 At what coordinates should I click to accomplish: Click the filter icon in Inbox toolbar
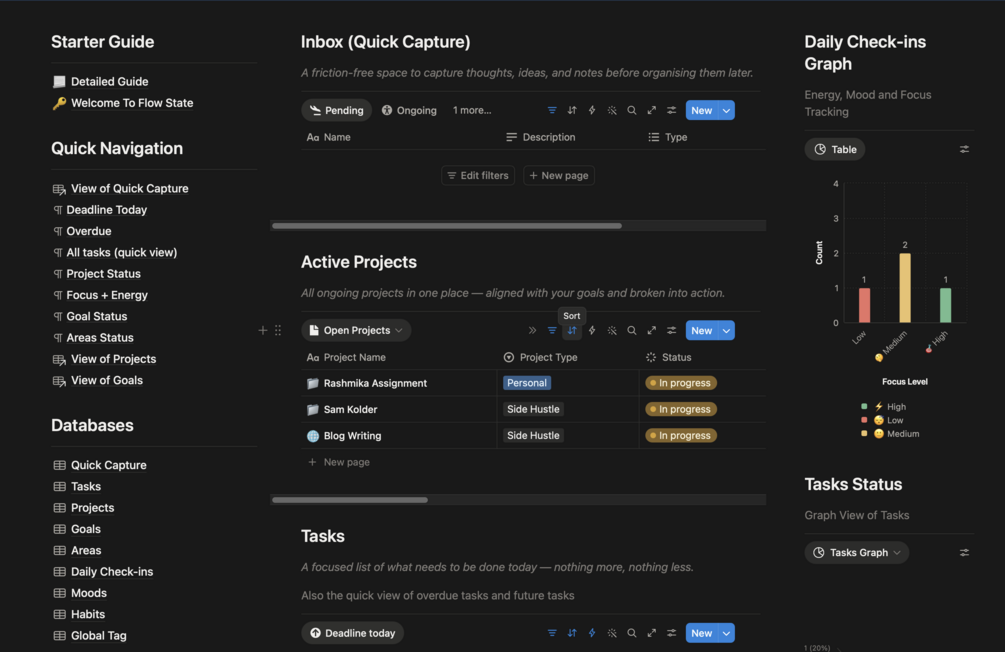pyautogui.click(x=552, y=110)
